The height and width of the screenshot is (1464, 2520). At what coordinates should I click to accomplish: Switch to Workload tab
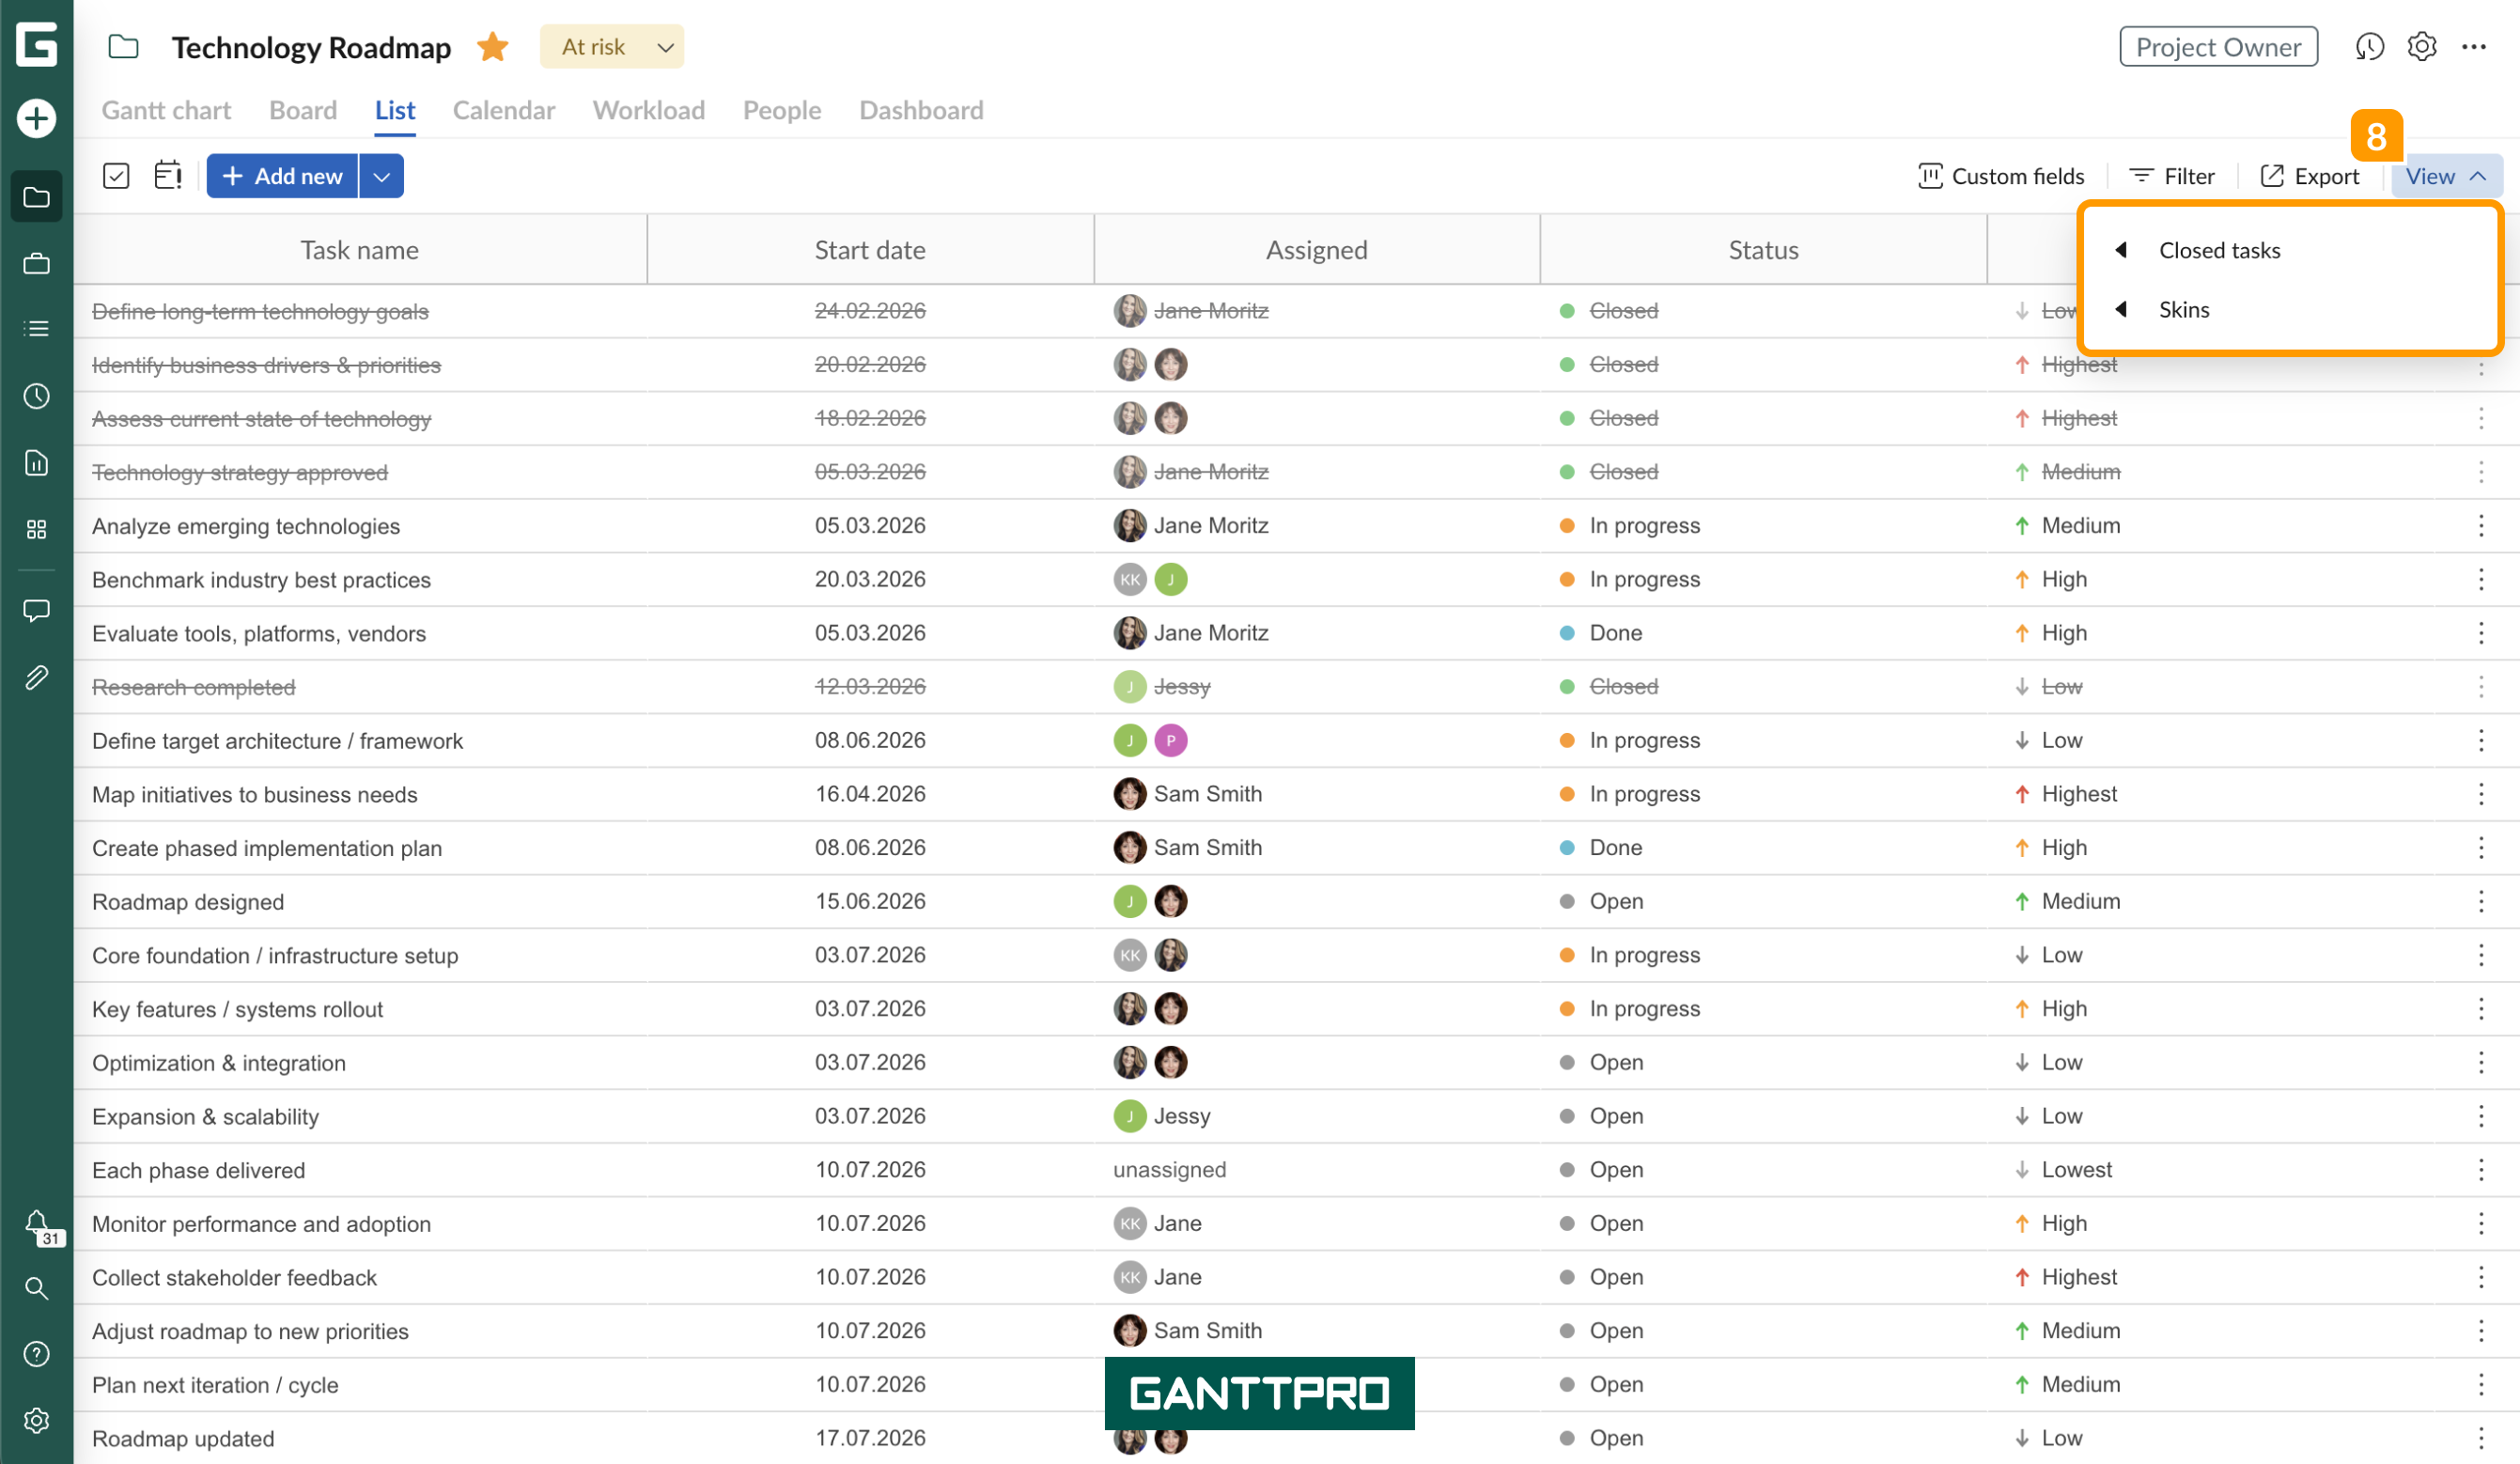tap(649, 110)
